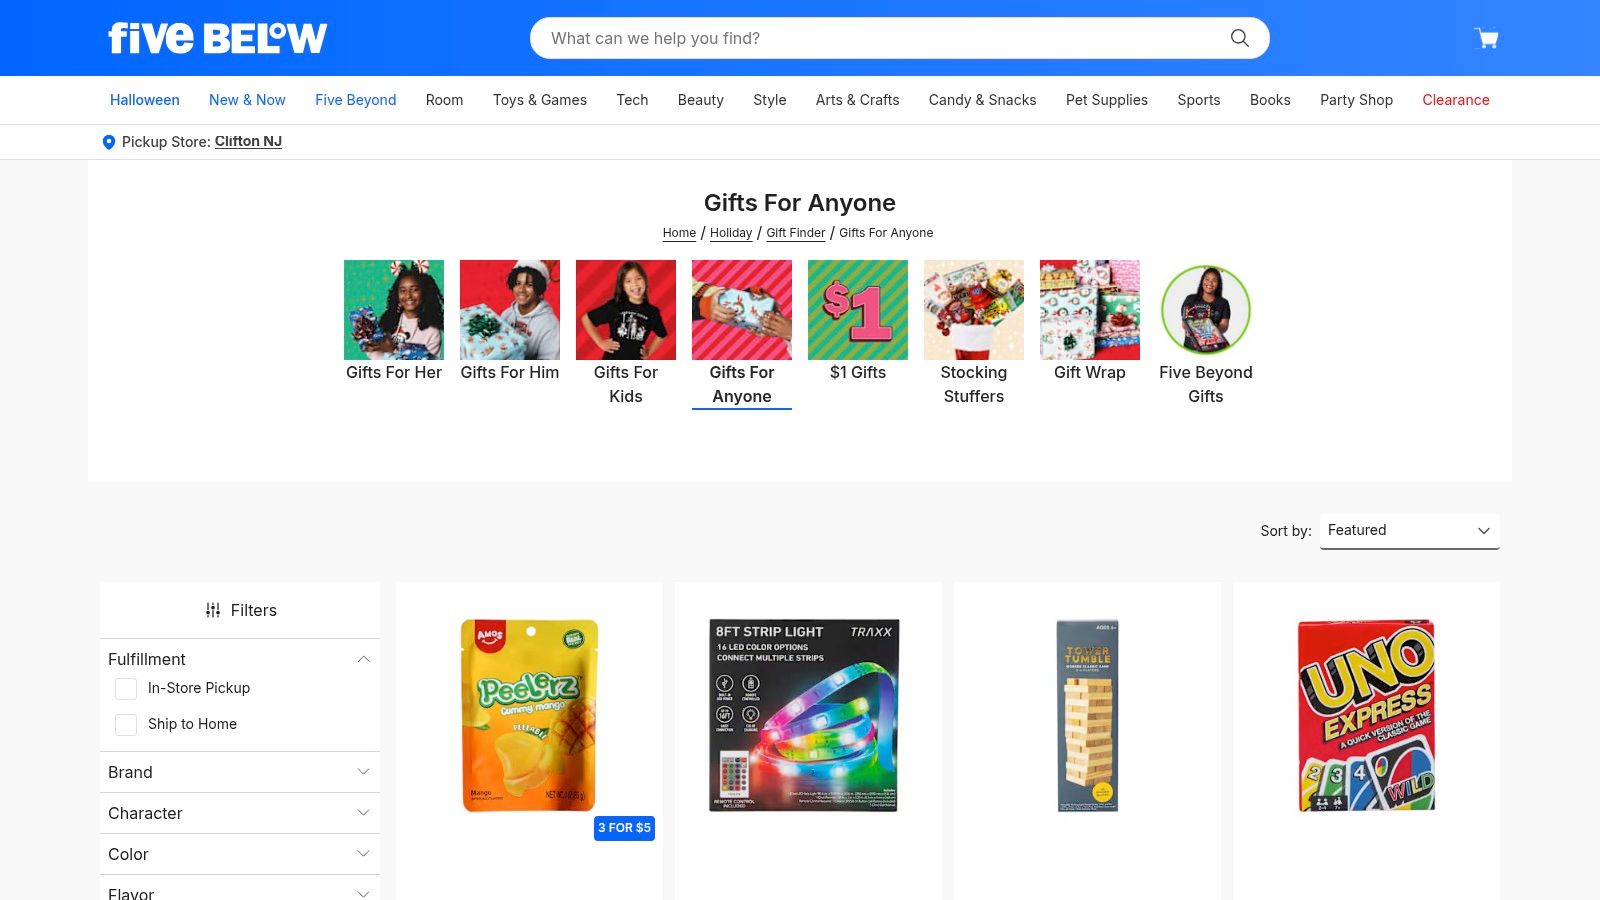This screenshot has height=900, width=1600.
Task: Expand the Brand filter section
Action: 240,772
